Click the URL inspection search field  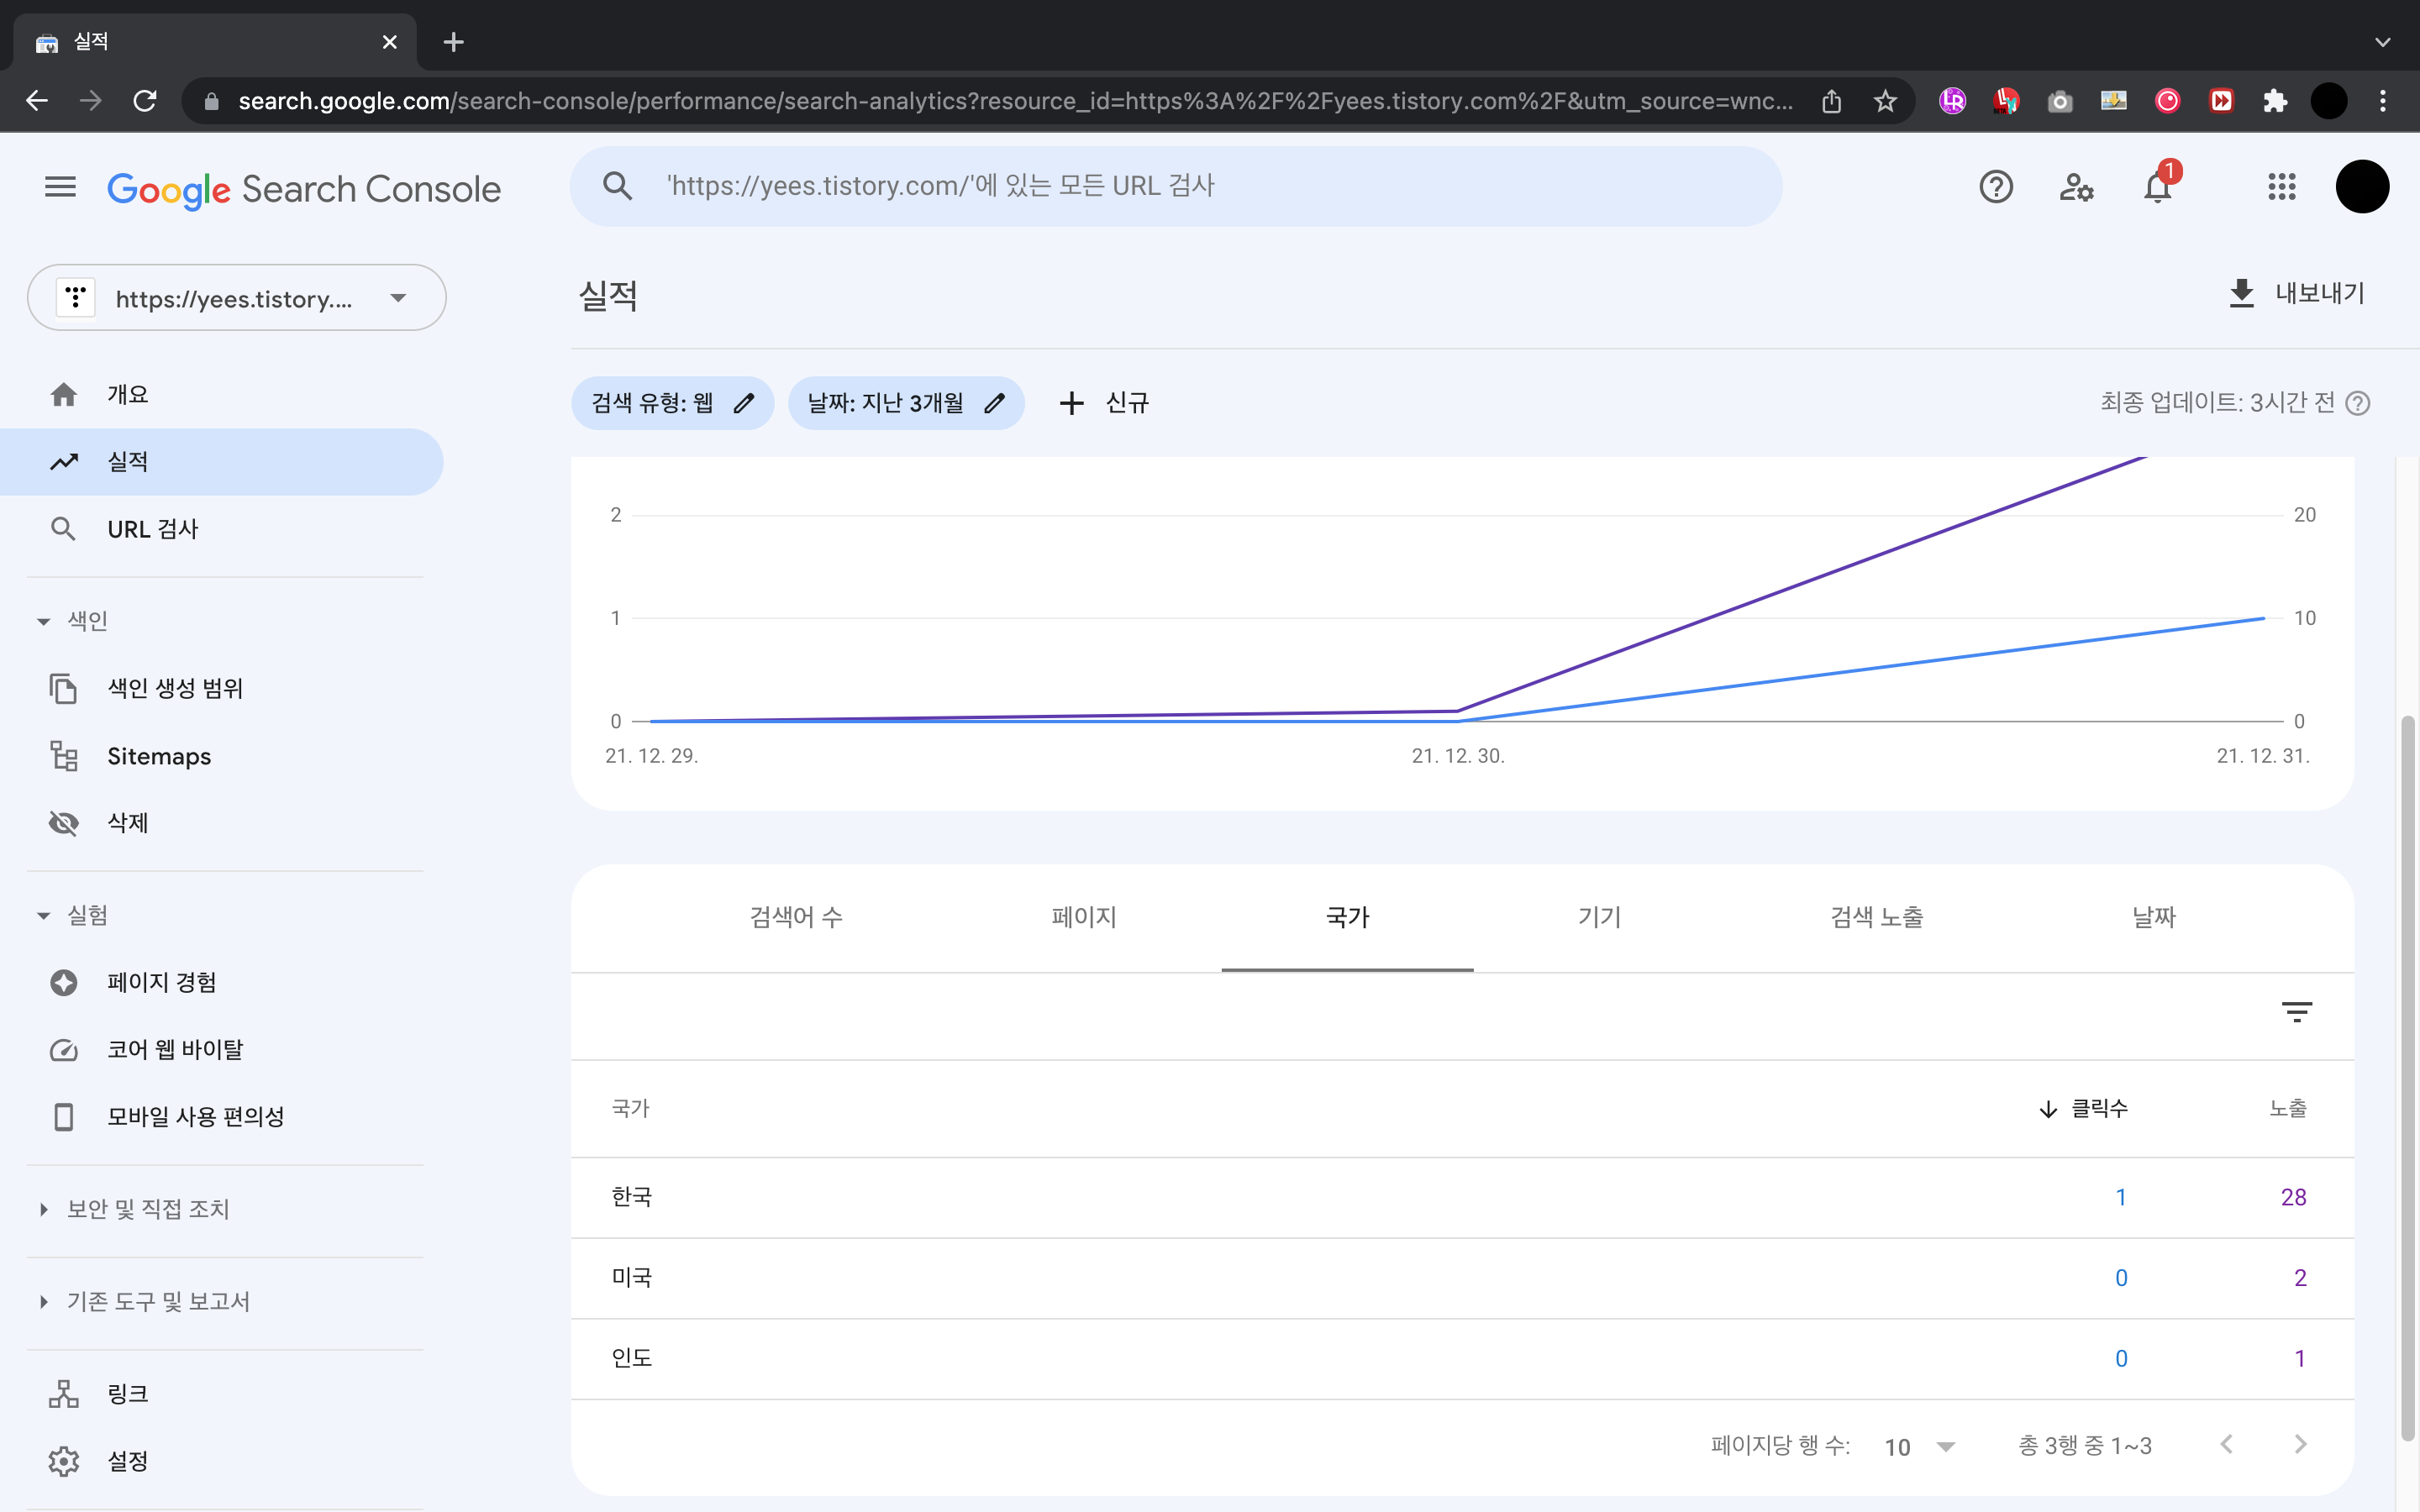pos(1175,187)
